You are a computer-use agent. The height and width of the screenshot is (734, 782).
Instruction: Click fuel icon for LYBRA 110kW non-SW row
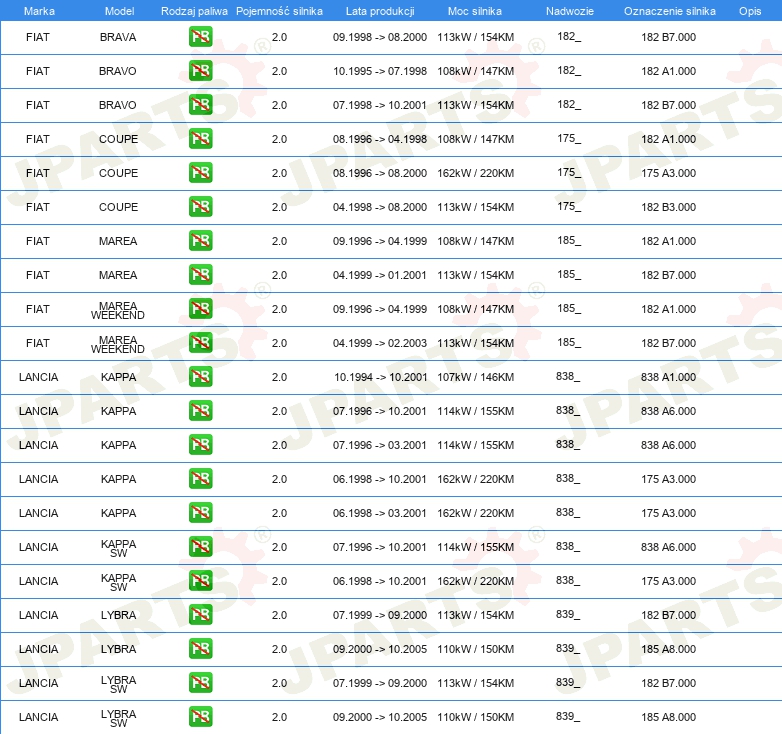tap(200, 649)
